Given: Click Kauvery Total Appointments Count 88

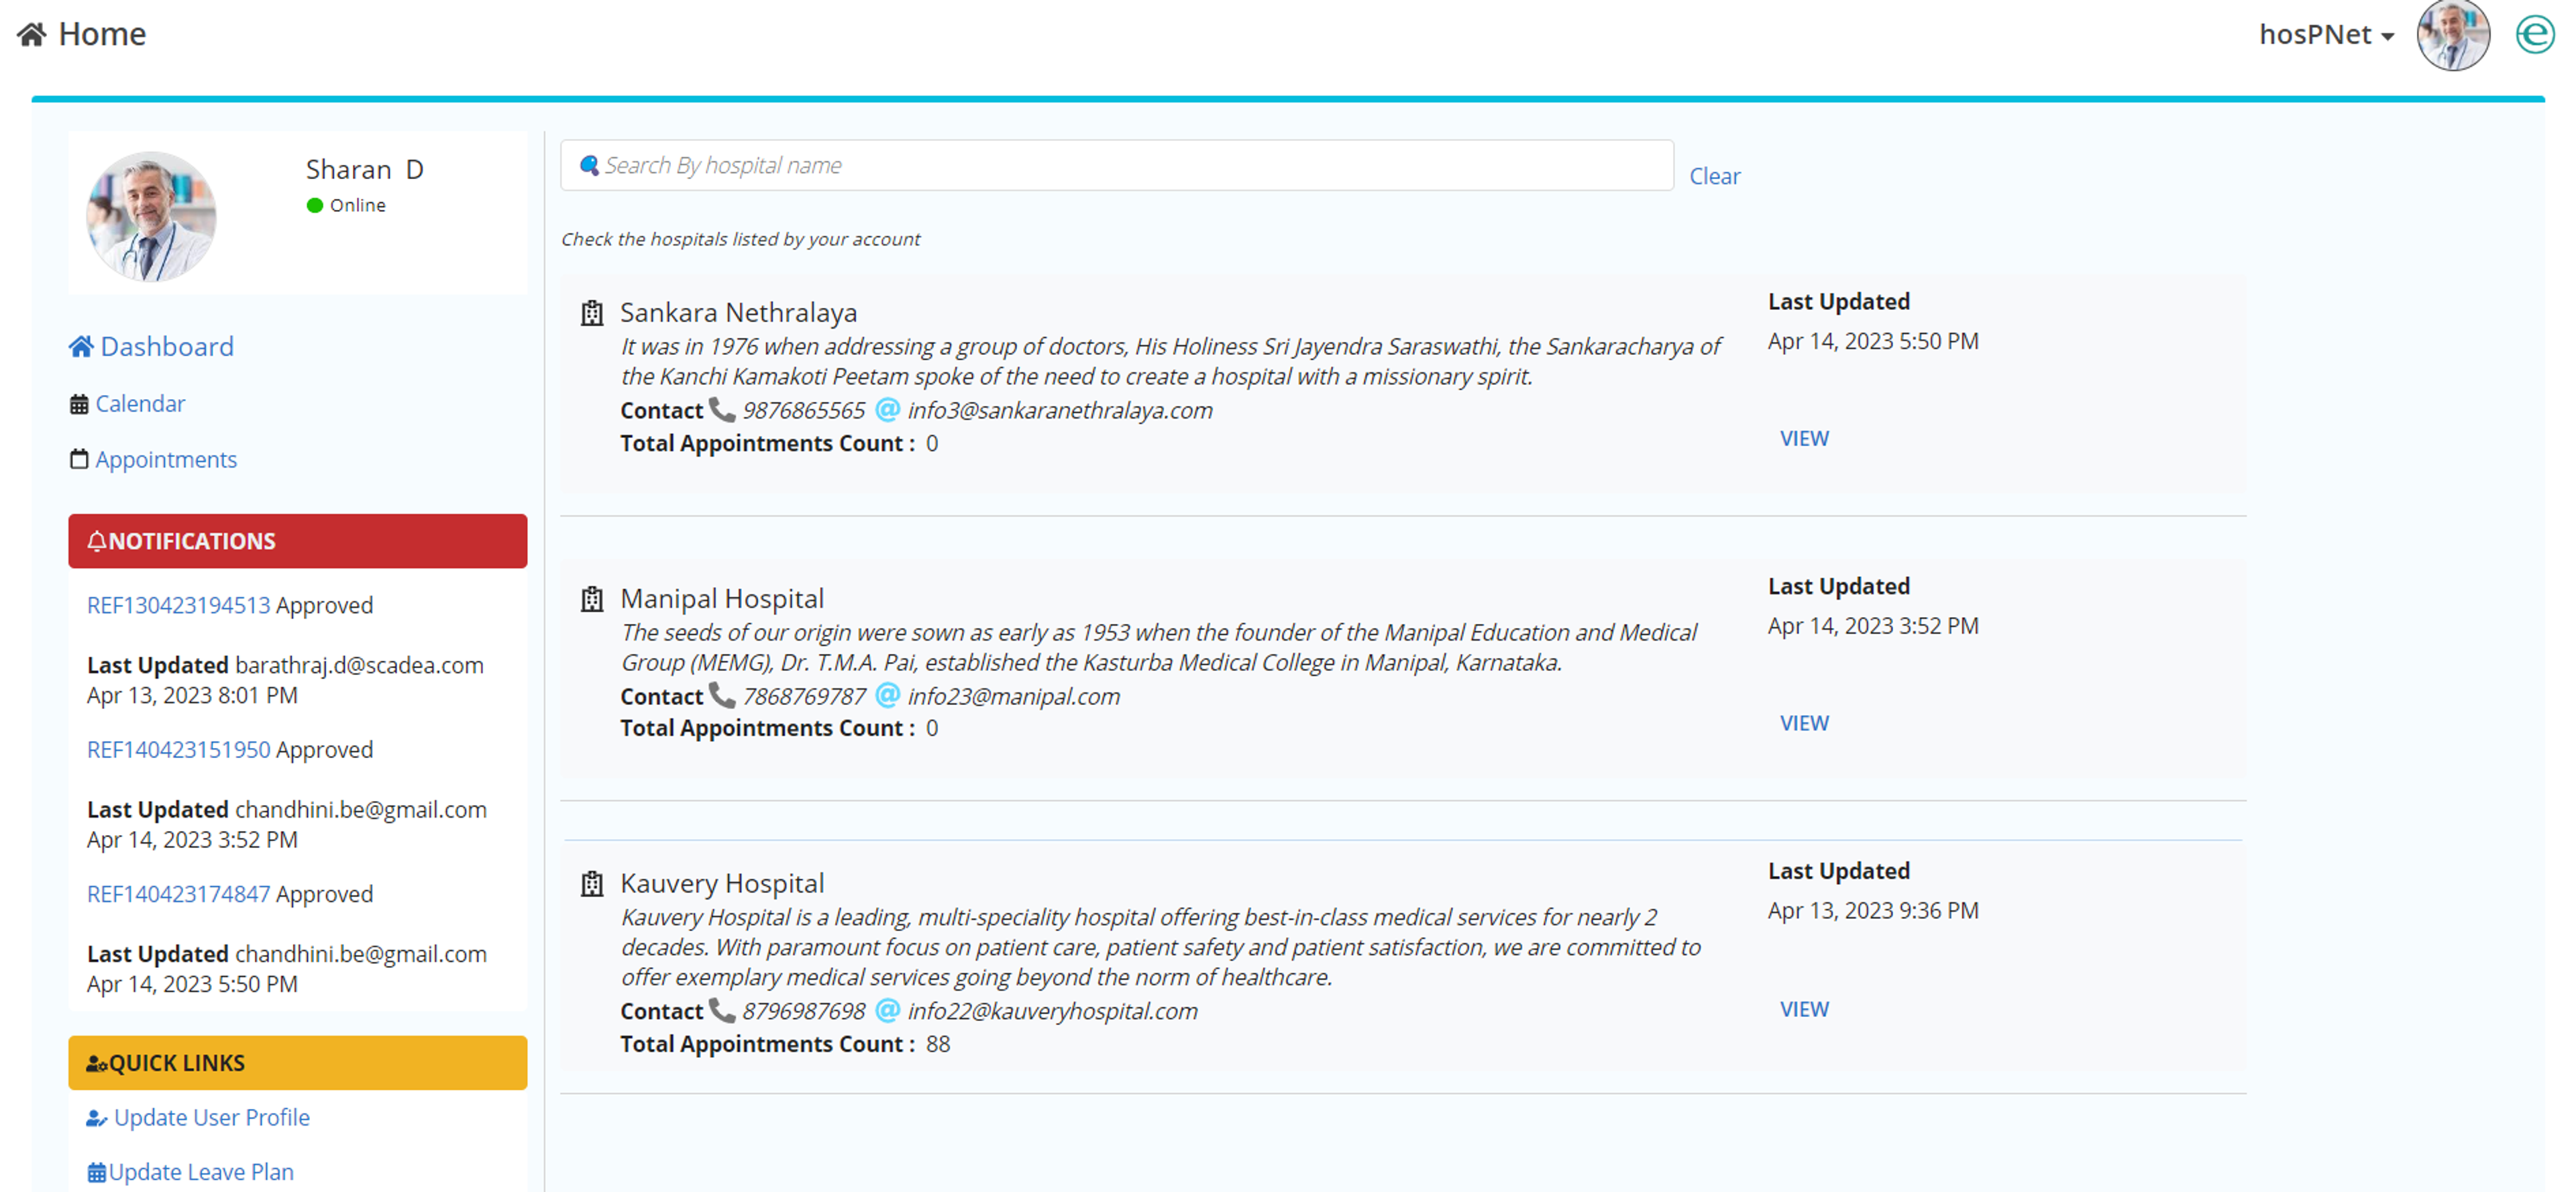Looking at the screenshot, I should [x=785, y=1044].
